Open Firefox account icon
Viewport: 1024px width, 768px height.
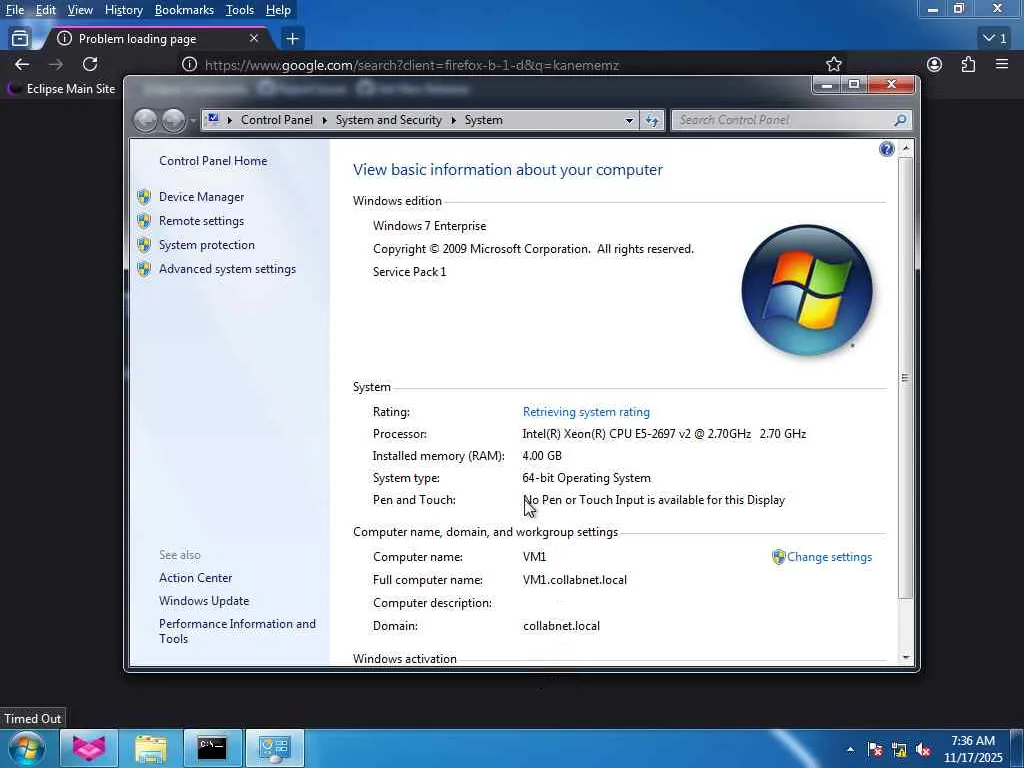935,64
